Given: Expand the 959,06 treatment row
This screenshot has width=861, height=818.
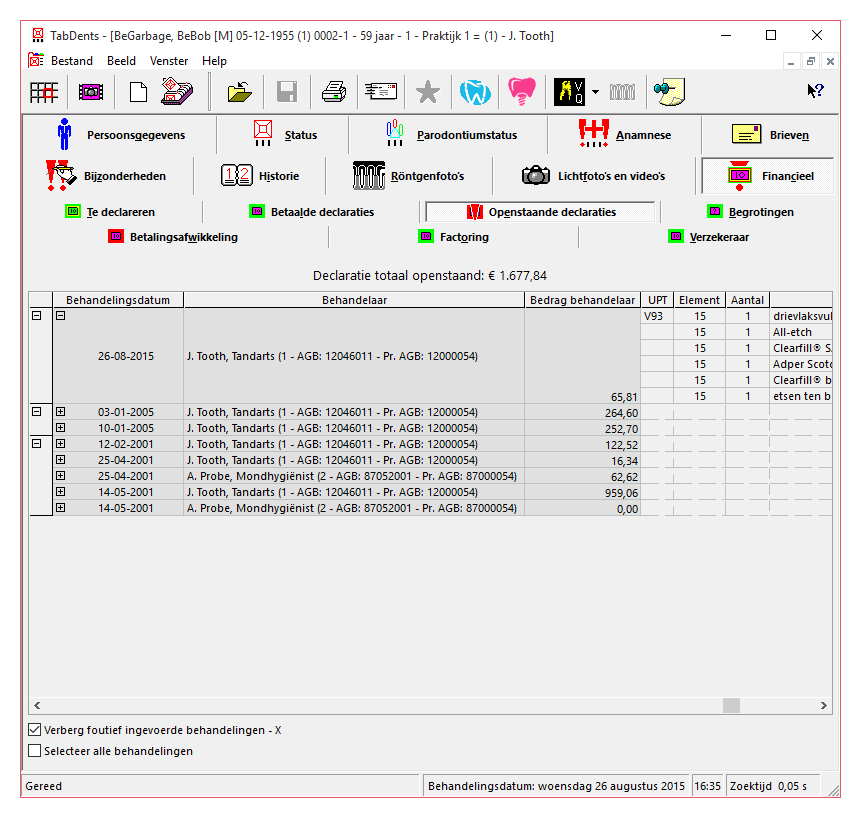Looking at the screenshot, I should (60, 492).
